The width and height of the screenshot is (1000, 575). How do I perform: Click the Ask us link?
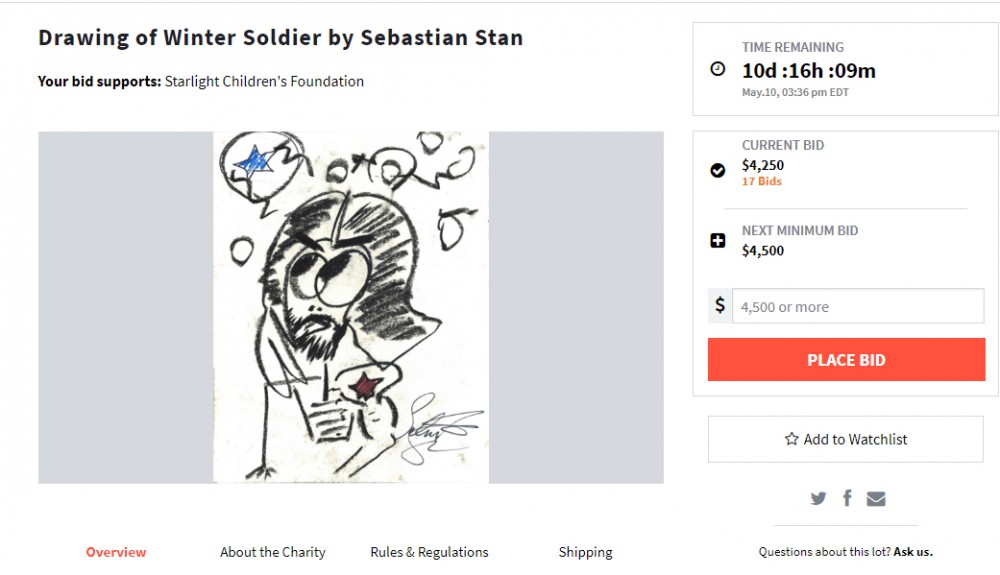pyautogui.click(x=913, y=552)
